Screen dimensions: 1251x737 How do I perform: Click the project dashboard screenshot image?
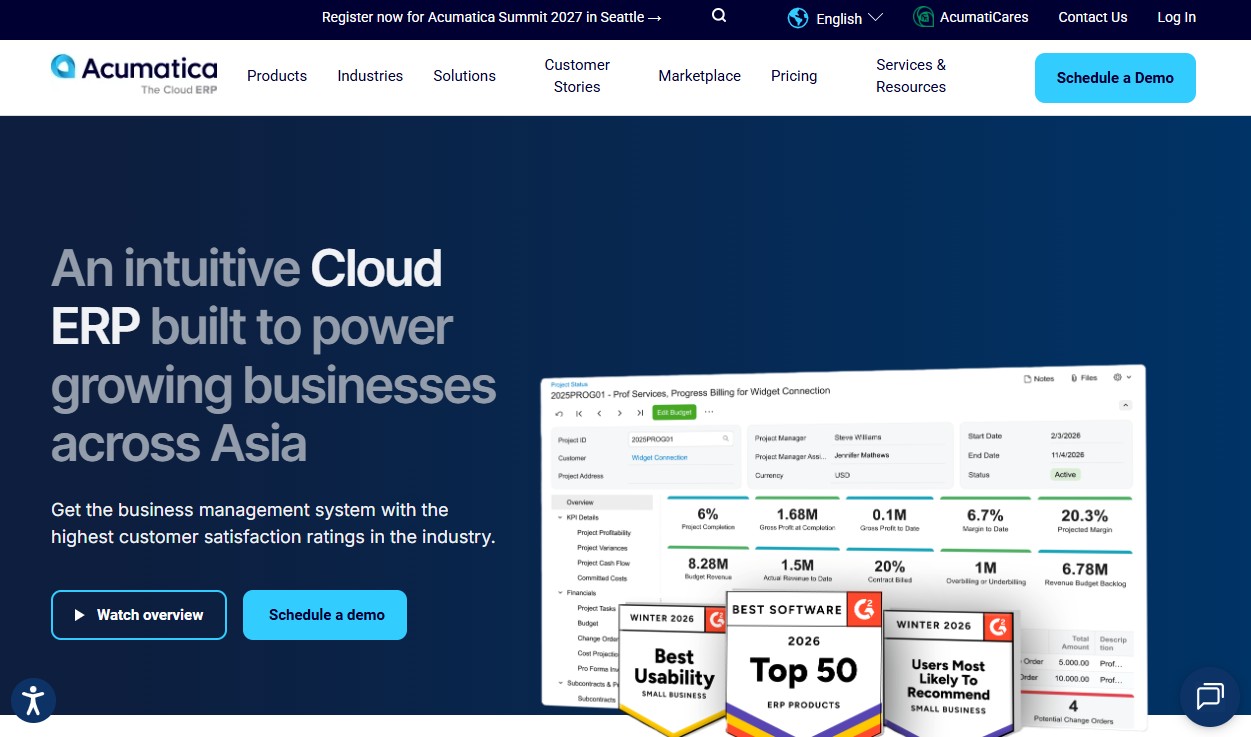click(x=843, y=547)
